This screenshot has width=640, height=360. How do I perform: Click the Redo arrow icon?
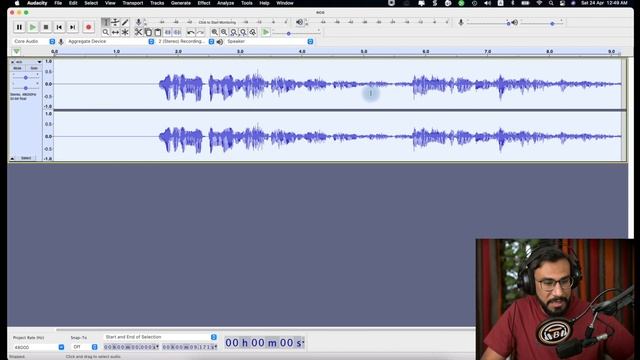pyautogui.click(x=200, y=32)
